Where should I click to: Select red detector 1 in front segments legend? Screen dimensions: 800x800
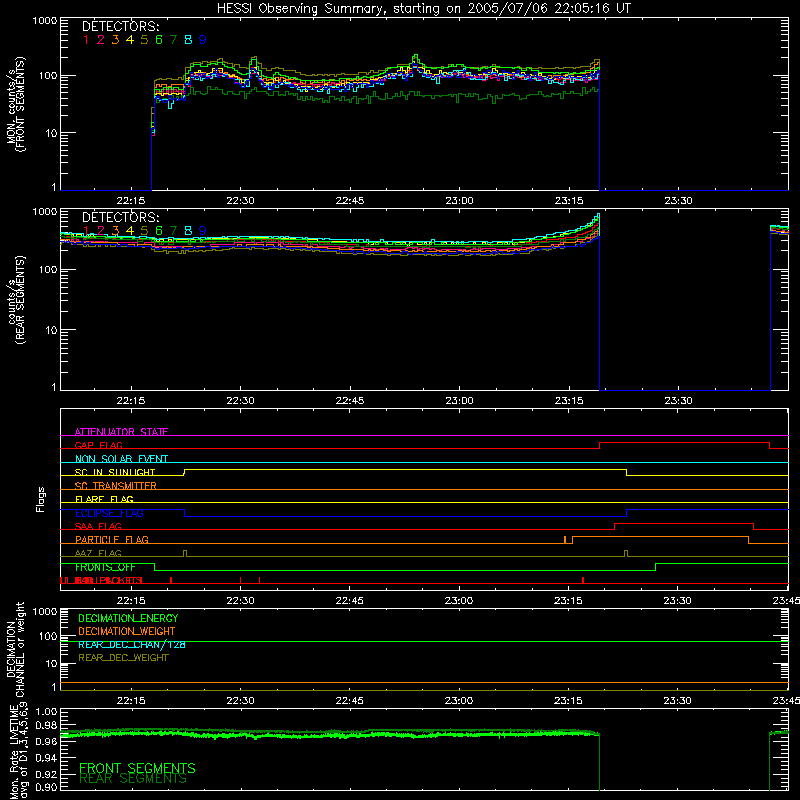[x=86, y=39]
